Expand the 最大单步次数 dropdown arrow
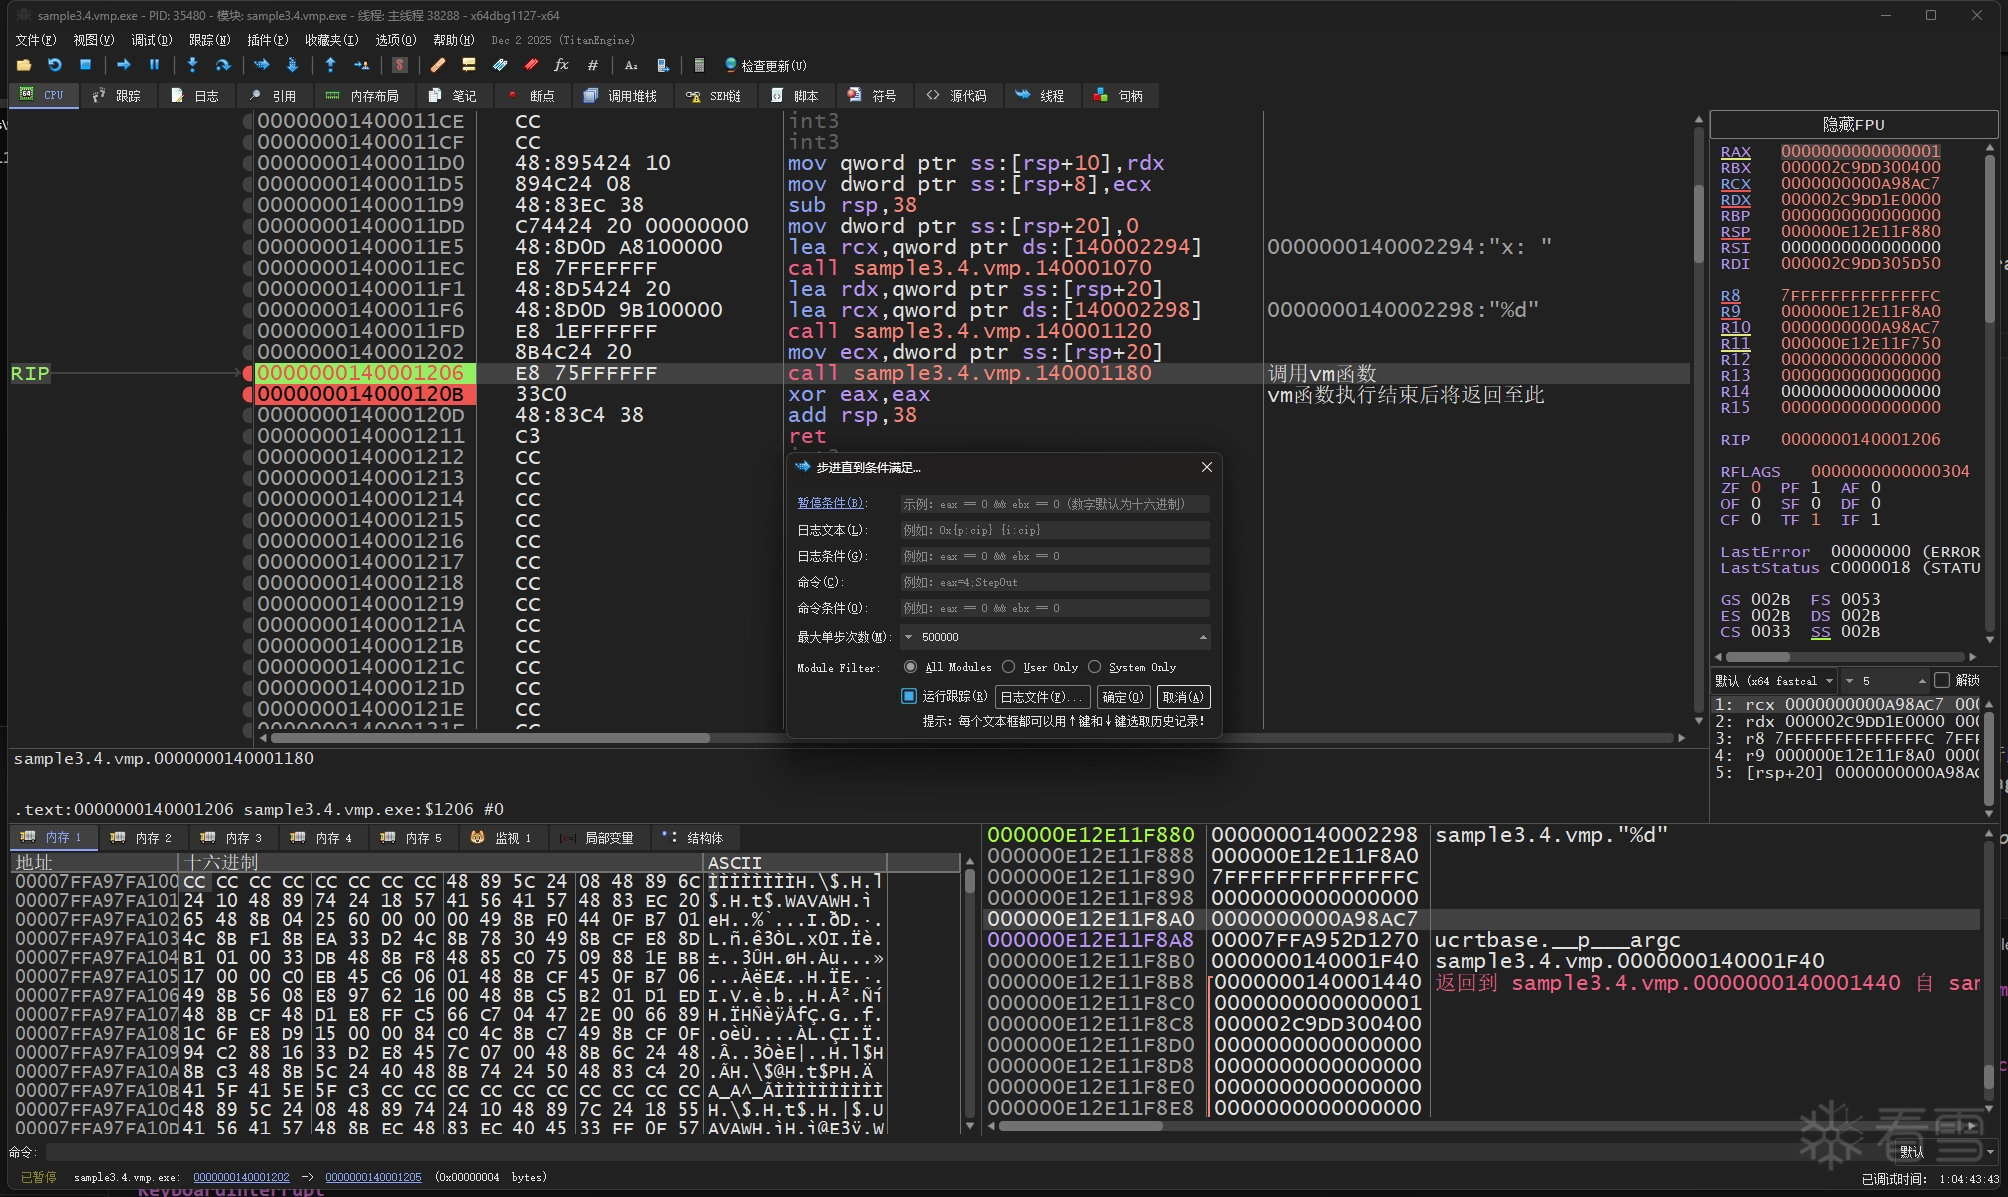This screenshot has height=1197, width=2008. click(908, 637)
